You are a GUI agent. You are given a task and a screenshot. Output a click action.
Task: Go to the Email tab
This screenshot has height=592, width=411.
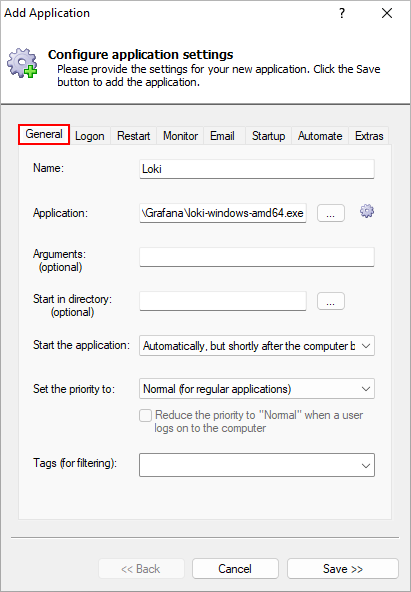[222, 136]
